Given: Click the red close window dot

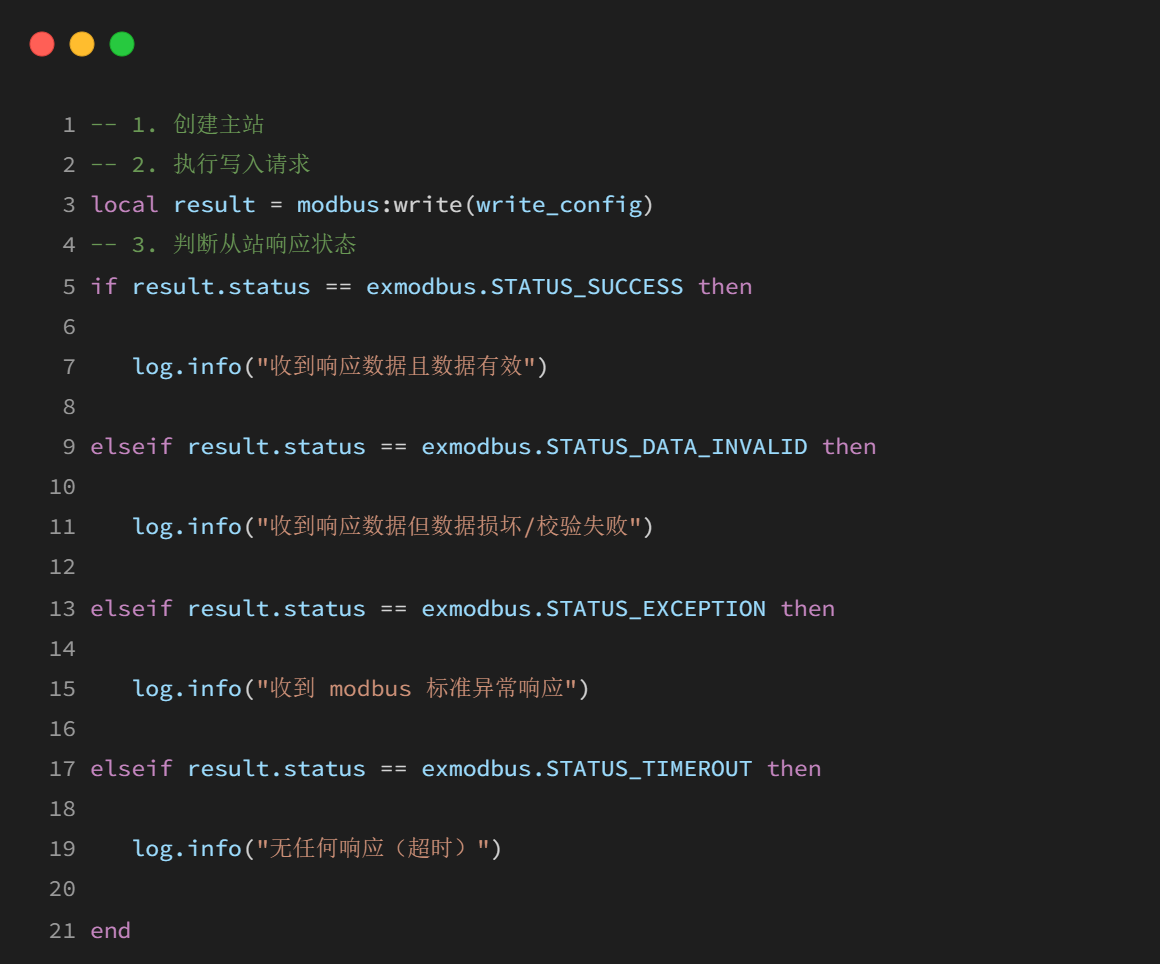Looking at the screenshot, I should (42, 44).
